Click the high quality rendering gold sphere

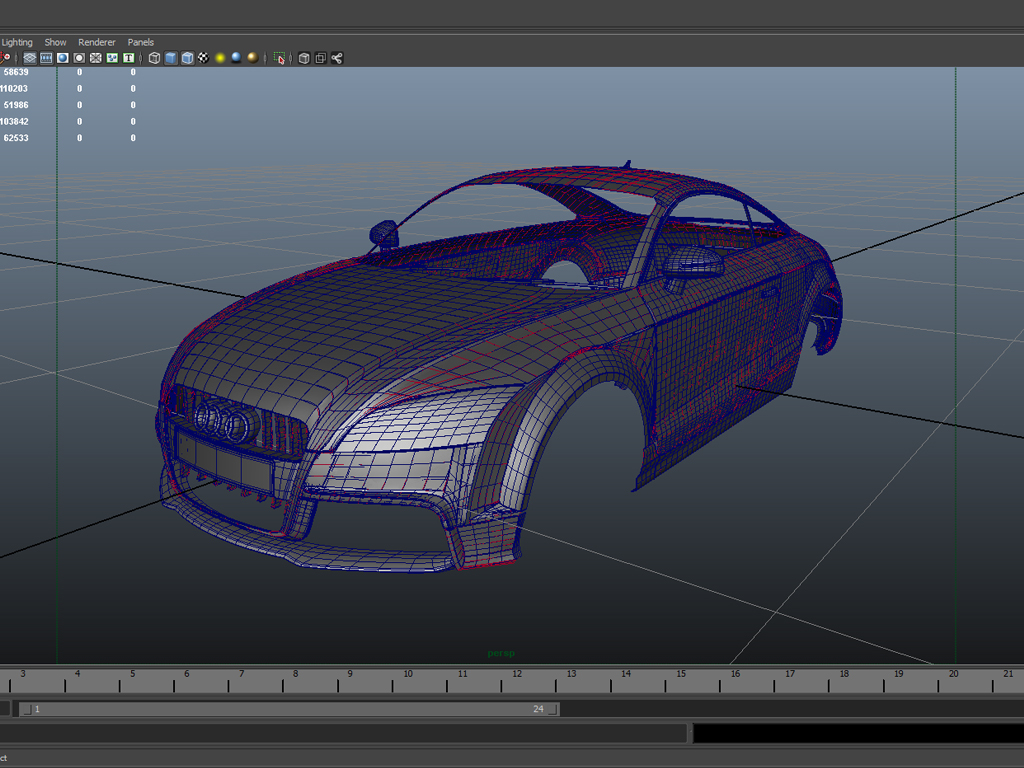click(x=252, y=58)
